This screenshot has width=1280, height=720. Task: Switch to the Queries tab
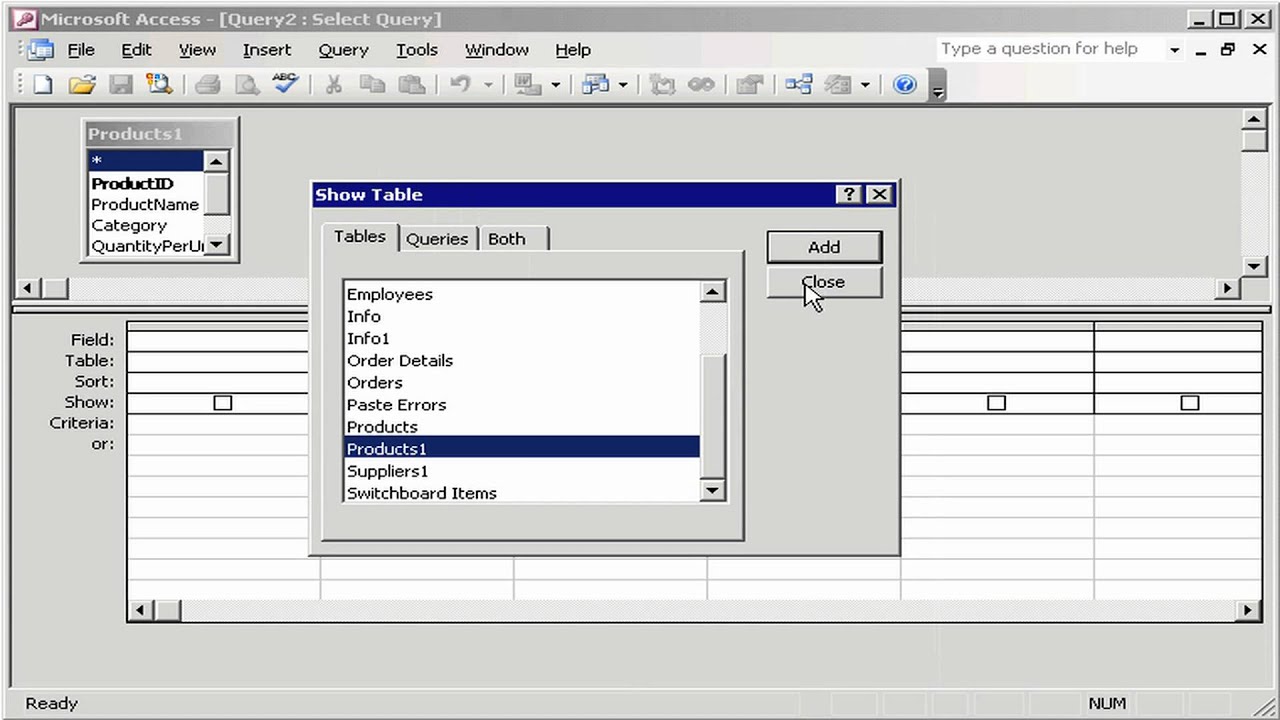tap(437, 239)
